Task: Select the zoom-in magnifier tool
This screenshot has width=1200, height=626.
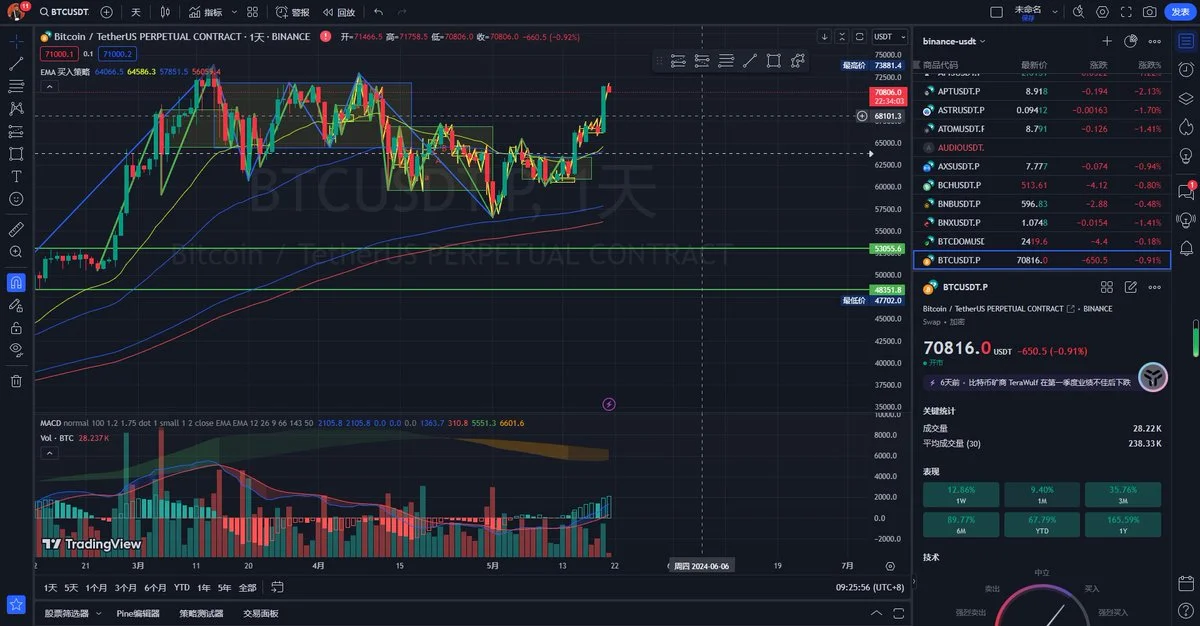Action: point(16,251)
